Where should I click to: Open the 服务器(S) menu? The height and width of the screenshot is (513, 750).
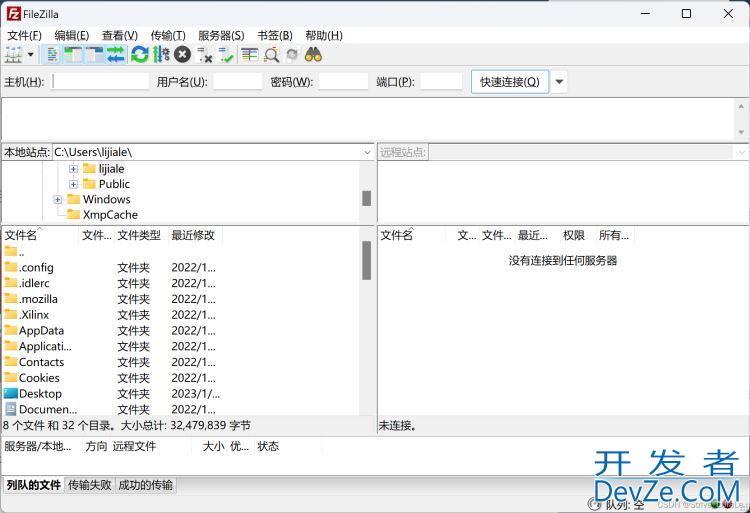click(x=221, y=35)
